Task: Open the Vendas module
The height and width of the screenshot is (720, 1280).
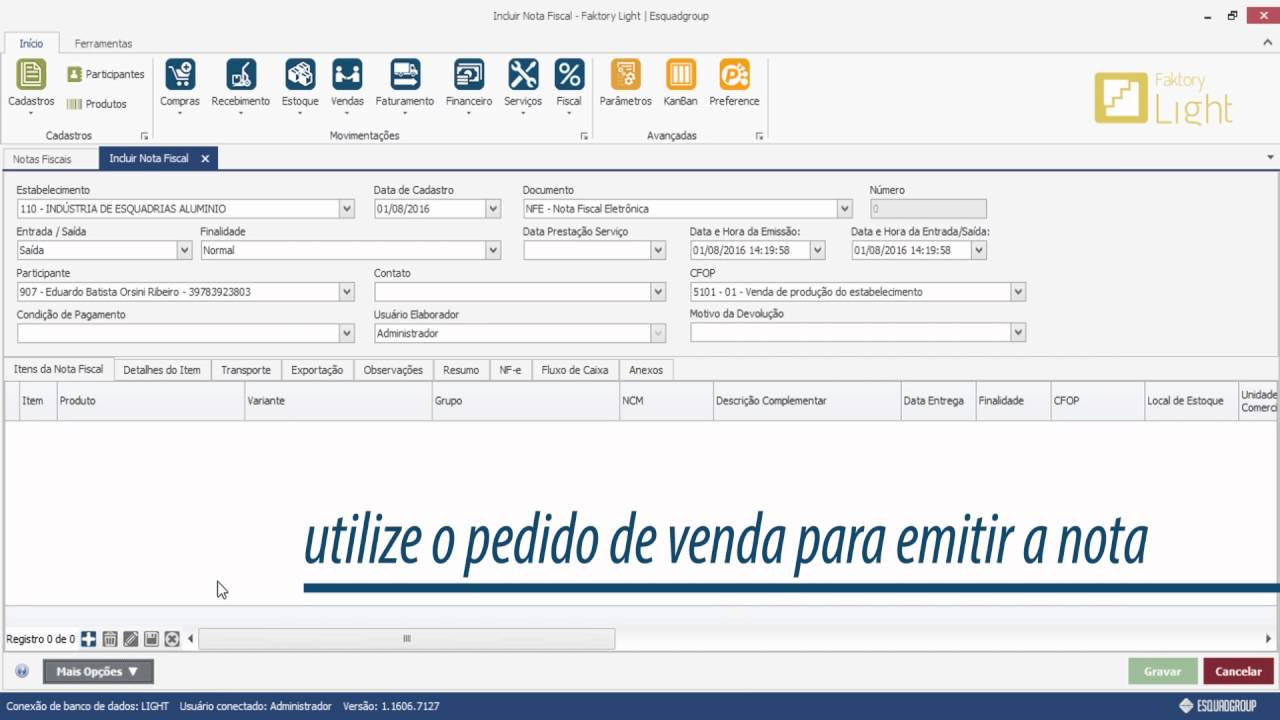Action: (347, 84)
